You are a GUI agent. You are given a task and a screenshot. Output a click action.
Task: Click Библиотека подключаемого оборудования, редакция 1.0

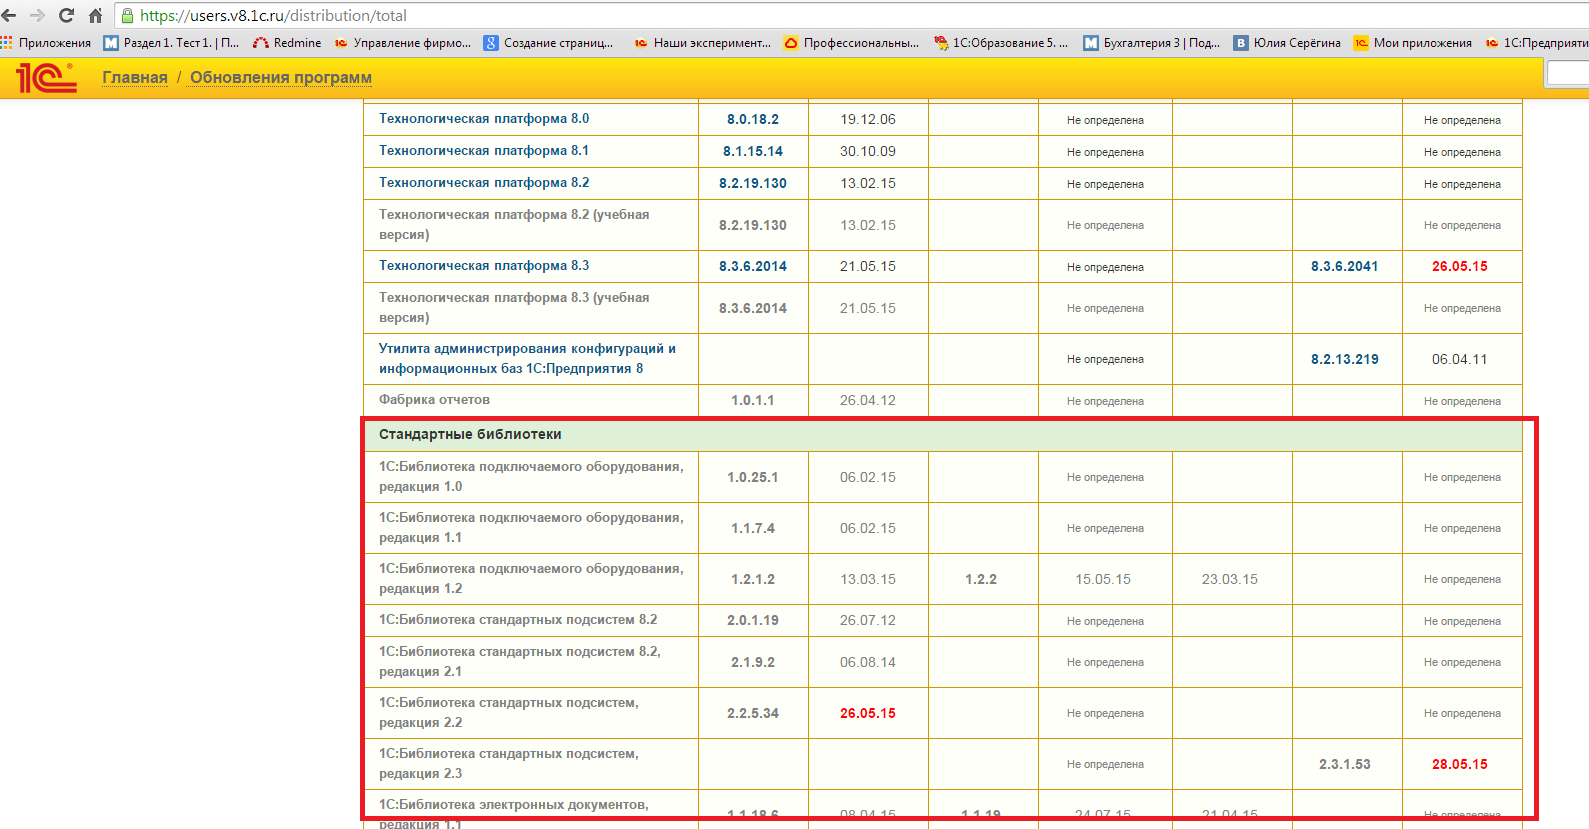(x=531, y=477)
